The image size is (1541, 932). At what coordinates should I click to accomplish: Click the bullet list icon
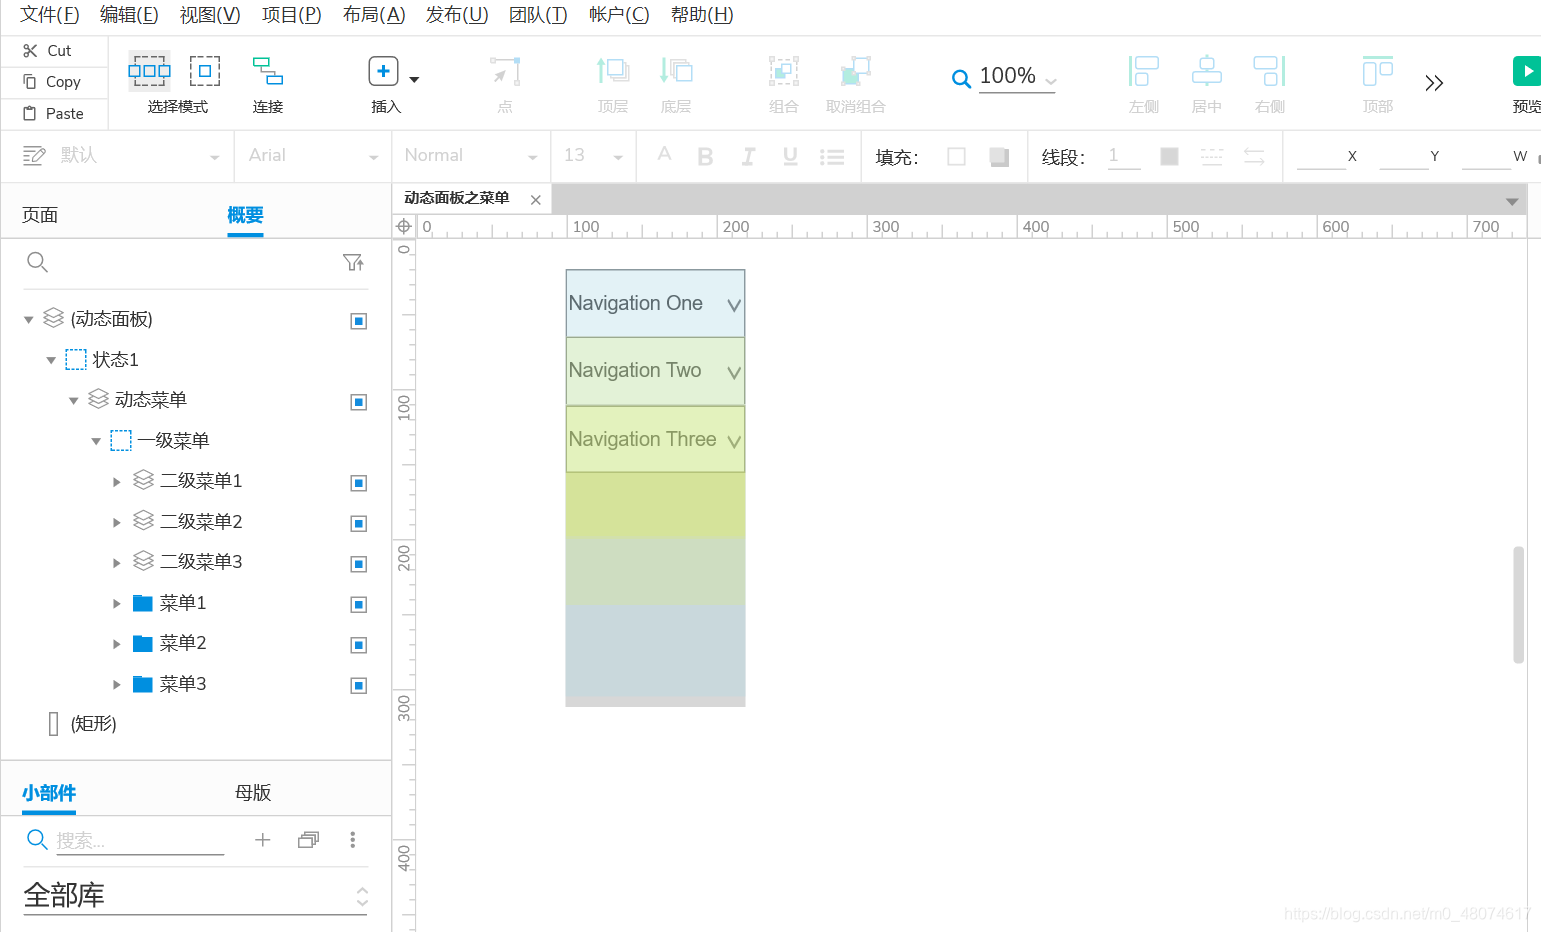[832, 157]
